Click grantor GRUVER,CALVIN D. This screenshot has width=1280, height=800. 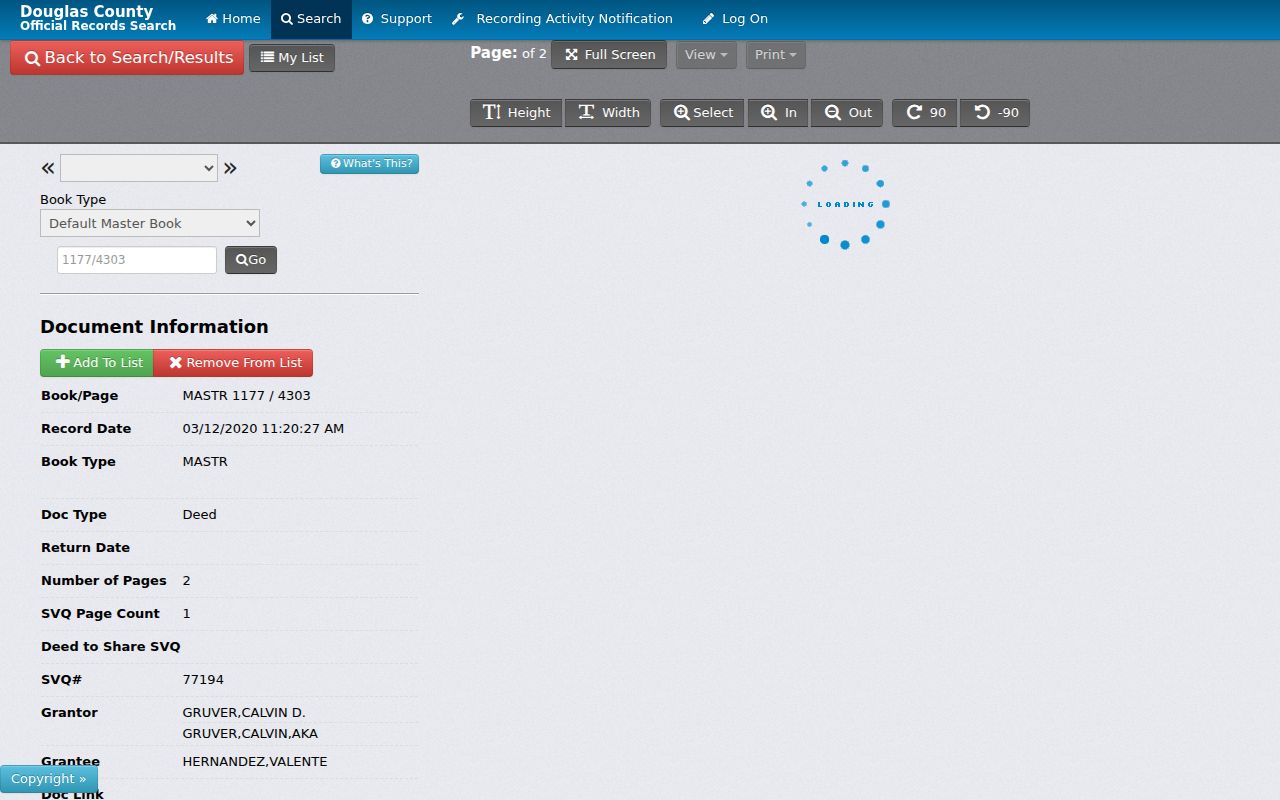244,713
